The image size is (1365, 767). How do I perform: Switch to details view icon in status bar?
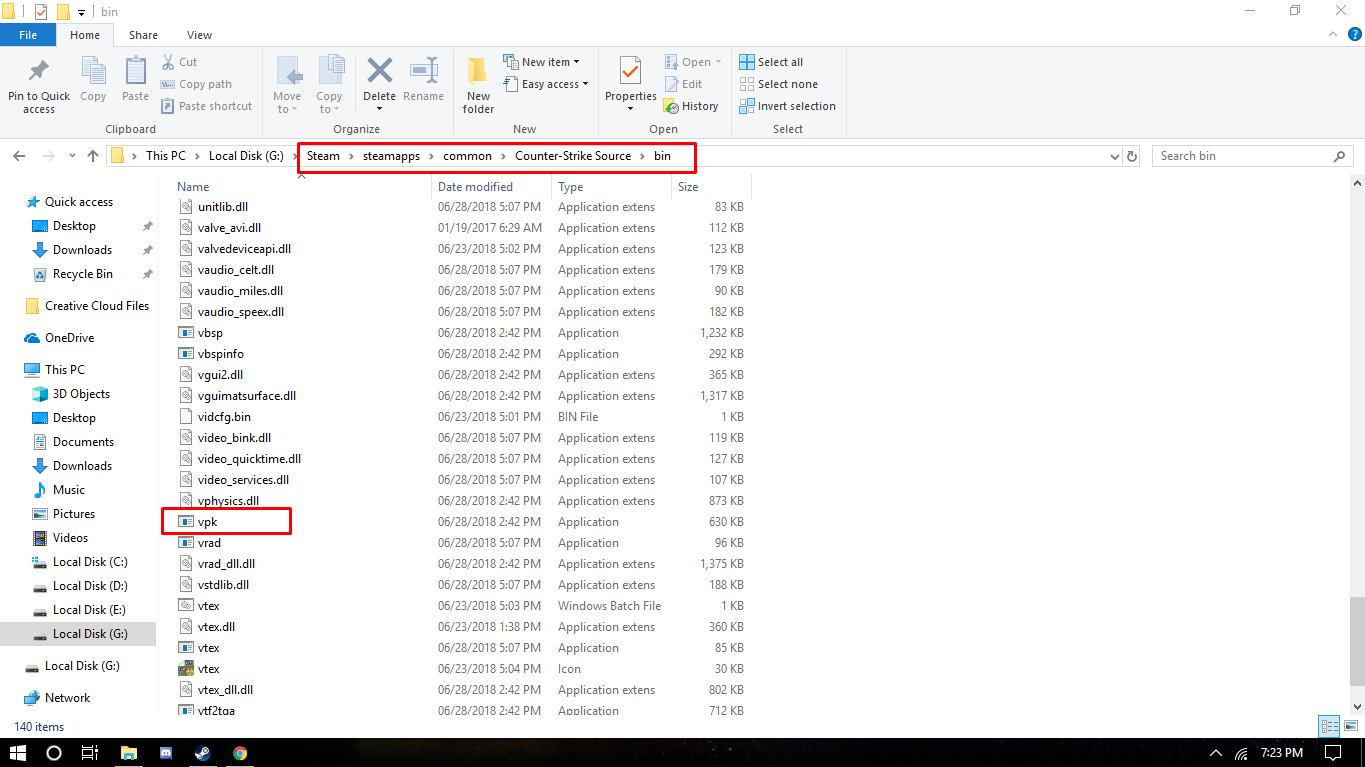(x=1330, y=727)
